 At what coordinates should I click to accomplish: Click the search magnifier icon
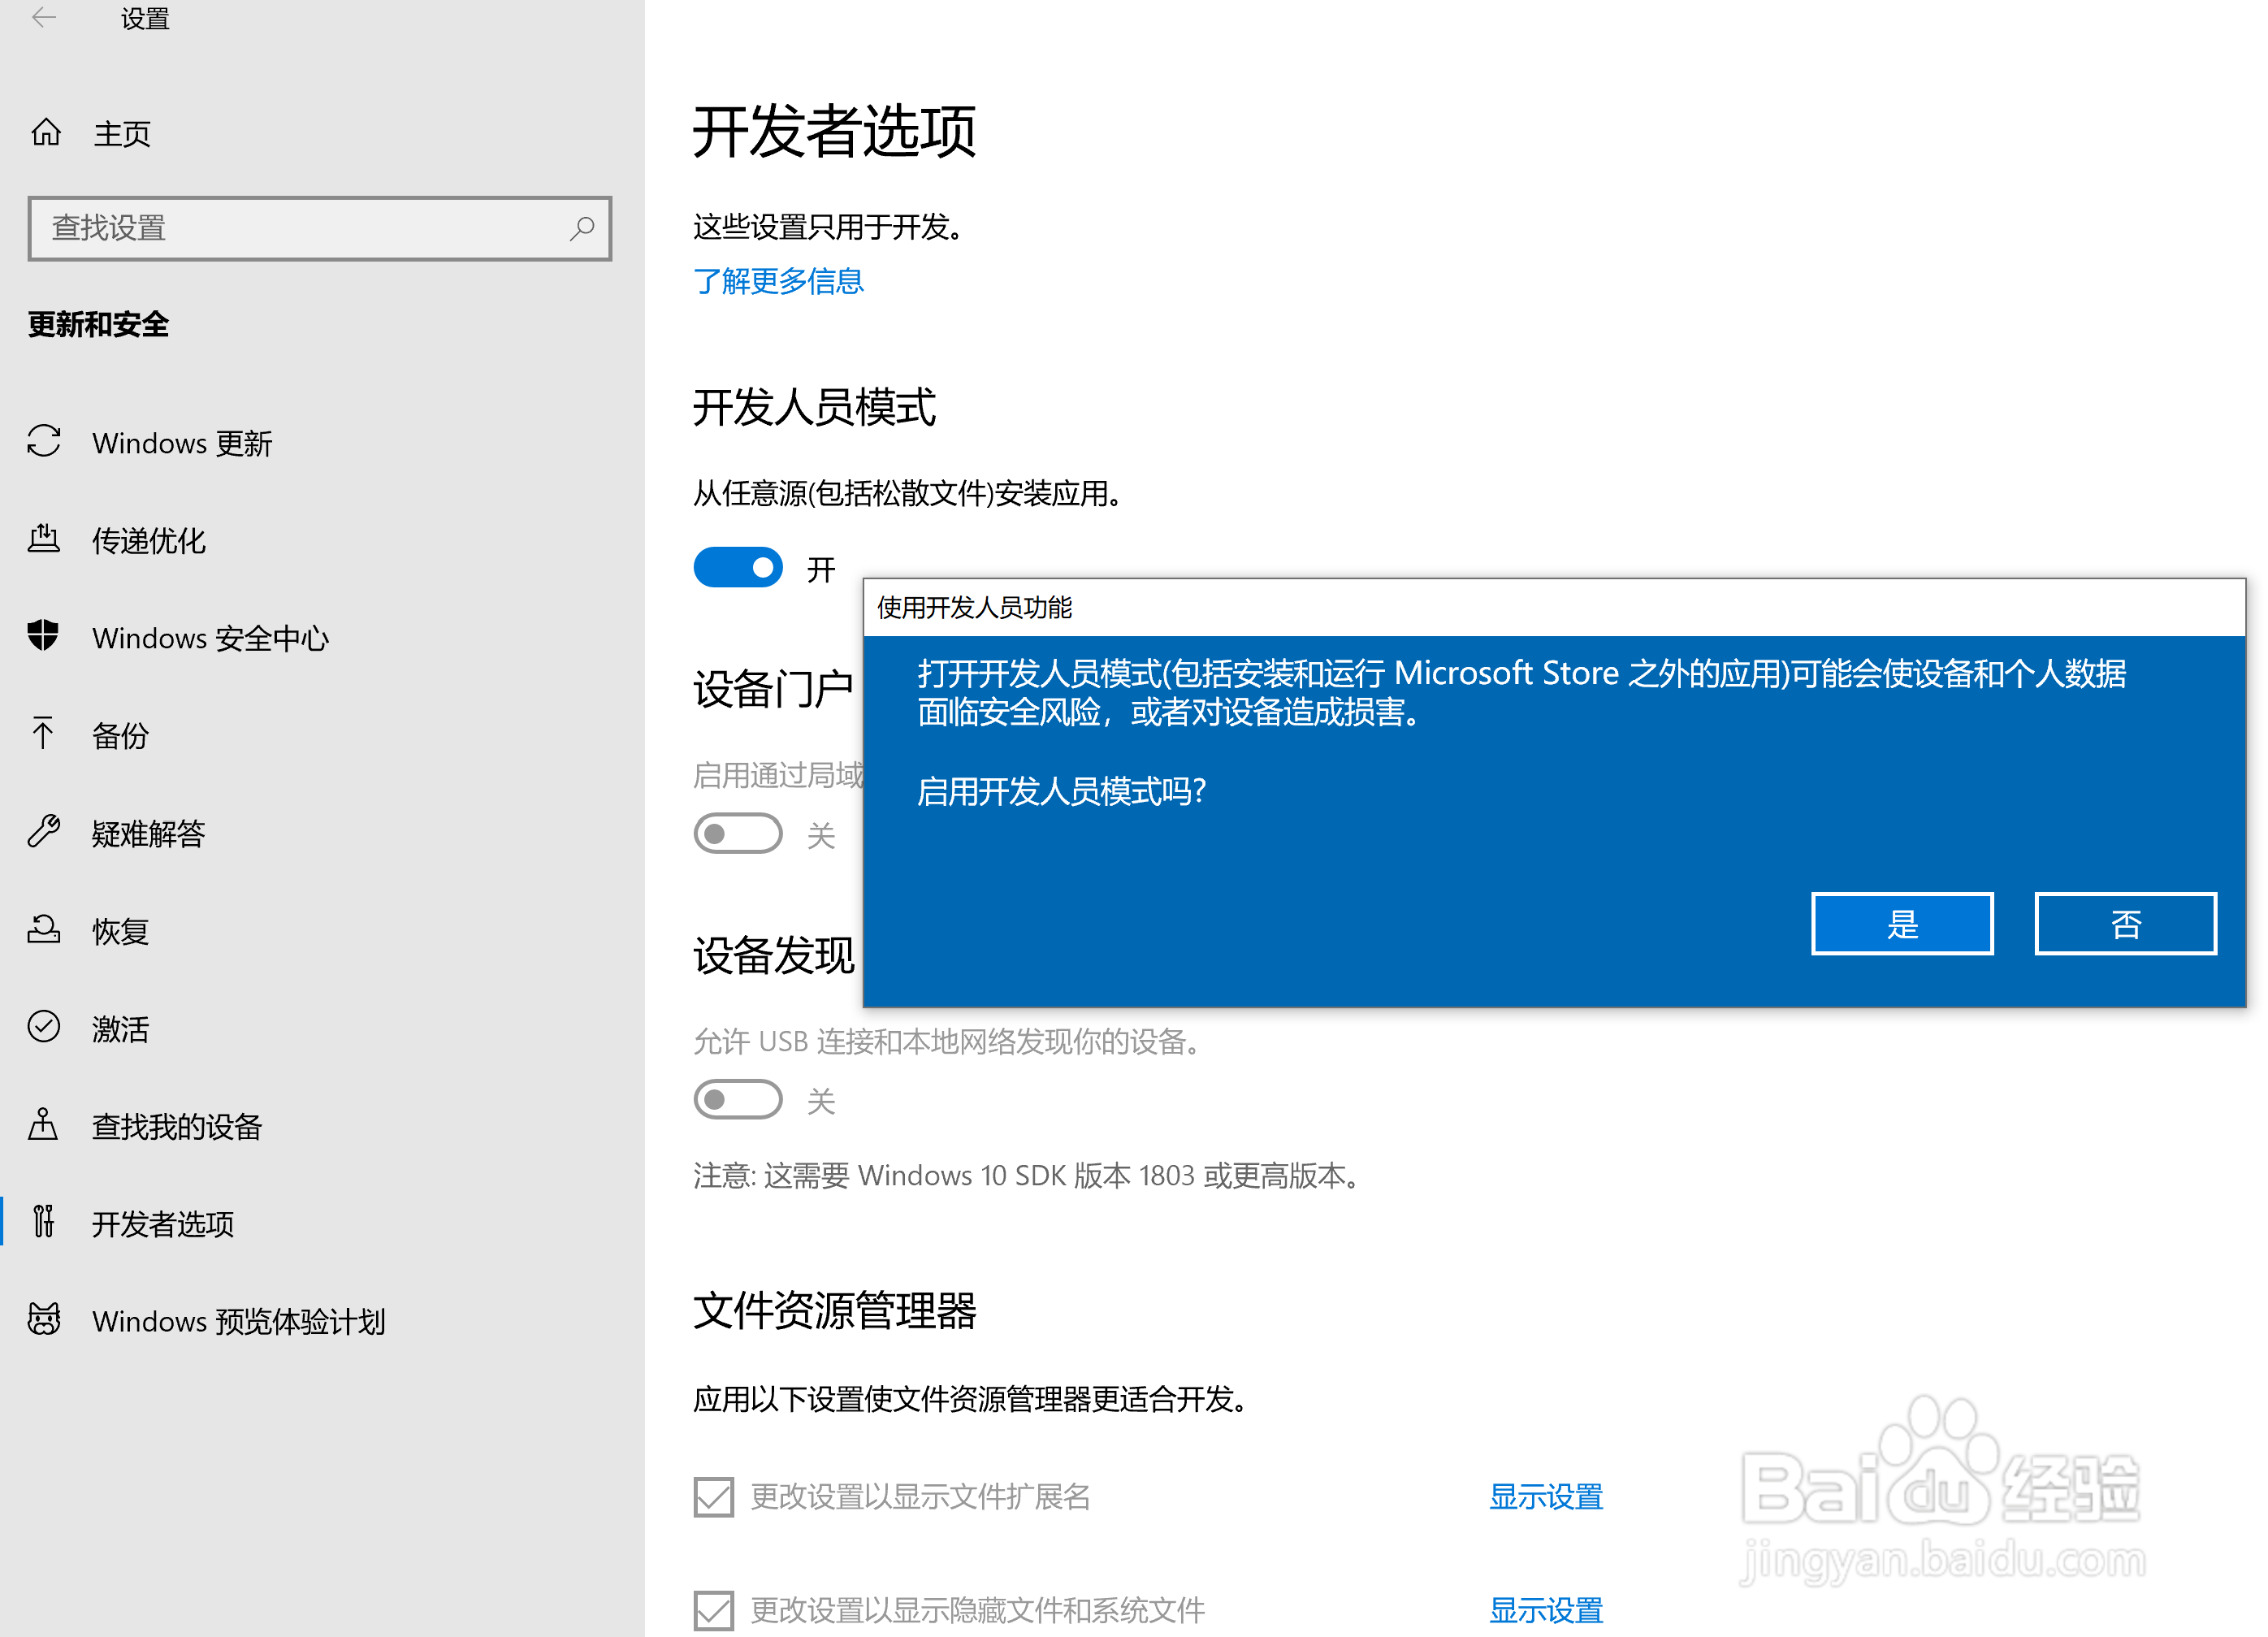click(581, 229)
